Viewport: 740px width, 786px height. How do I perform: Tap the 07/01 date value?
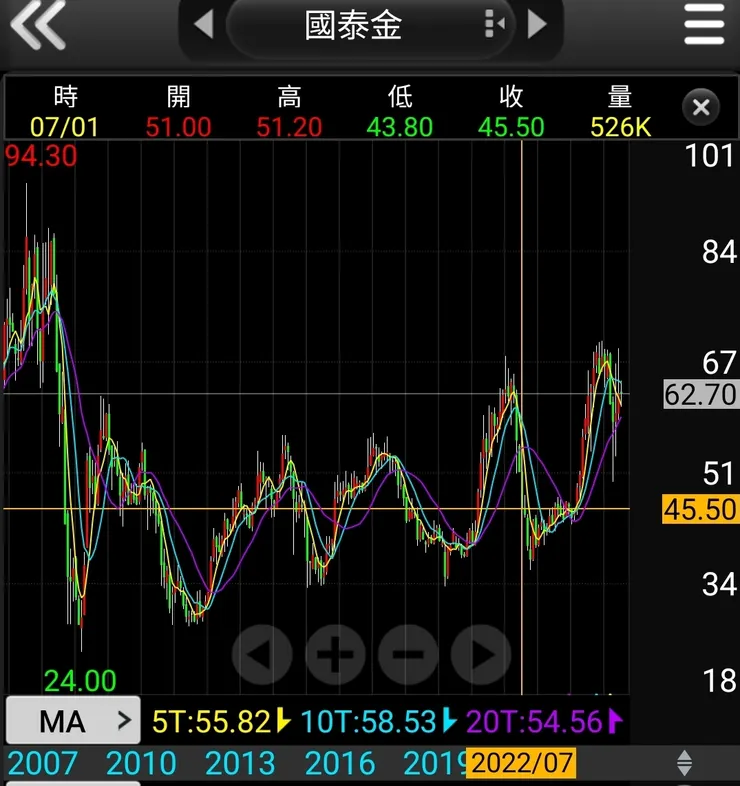64,127
